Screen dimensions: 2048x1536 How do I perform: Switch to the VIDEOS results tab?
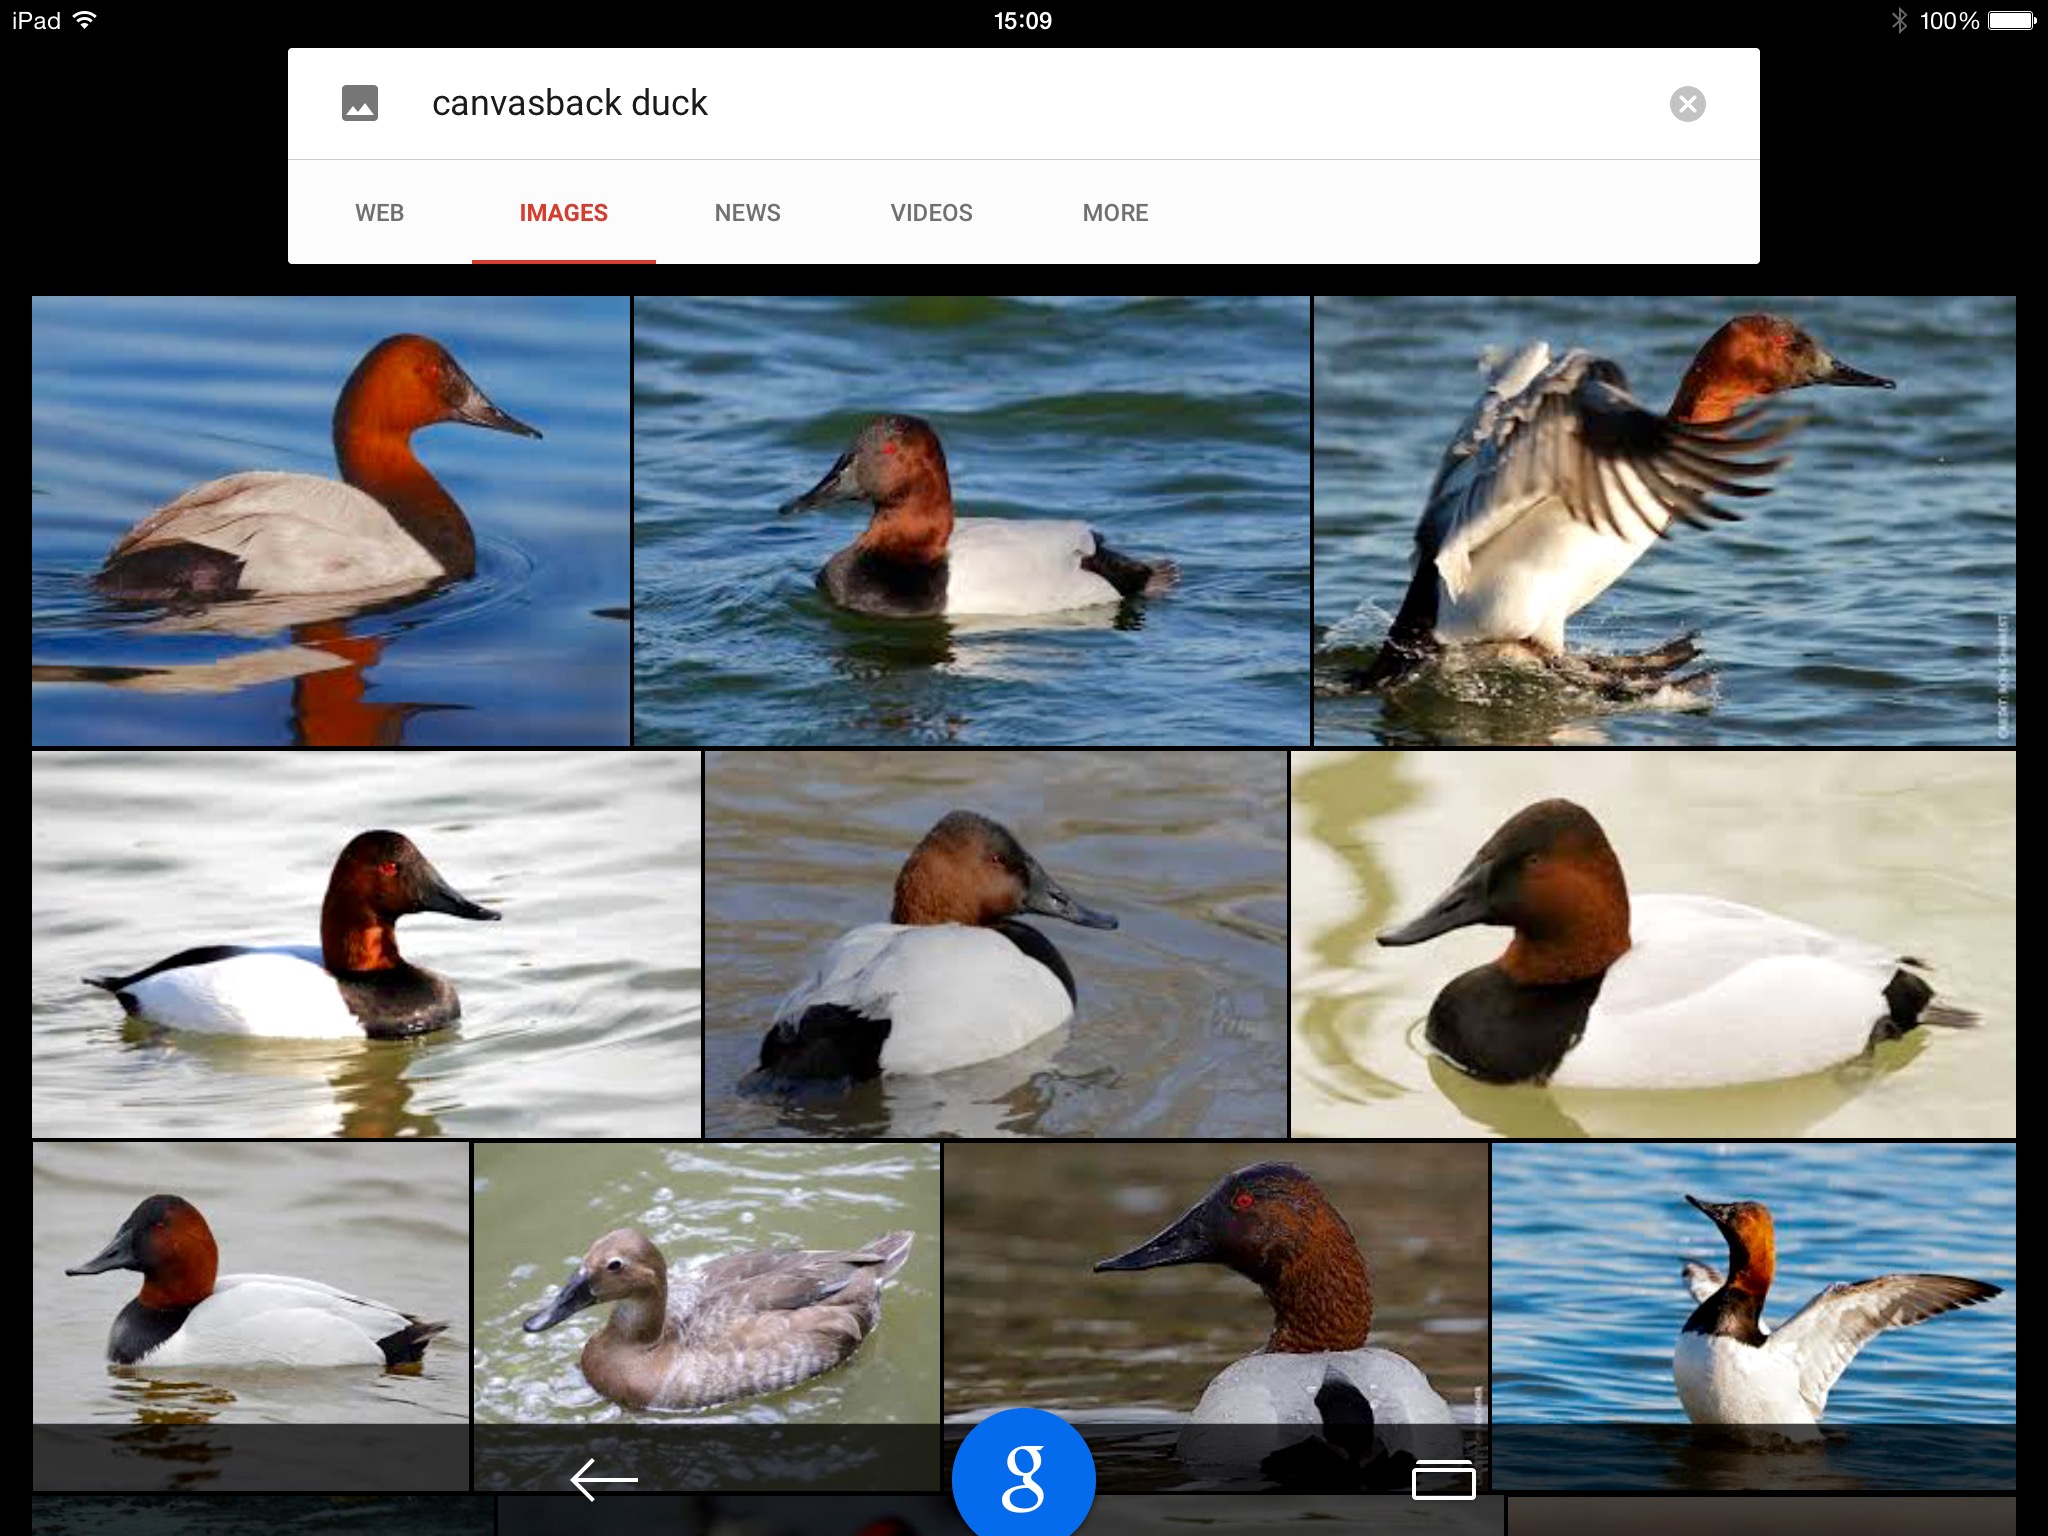tap(931, 213)
